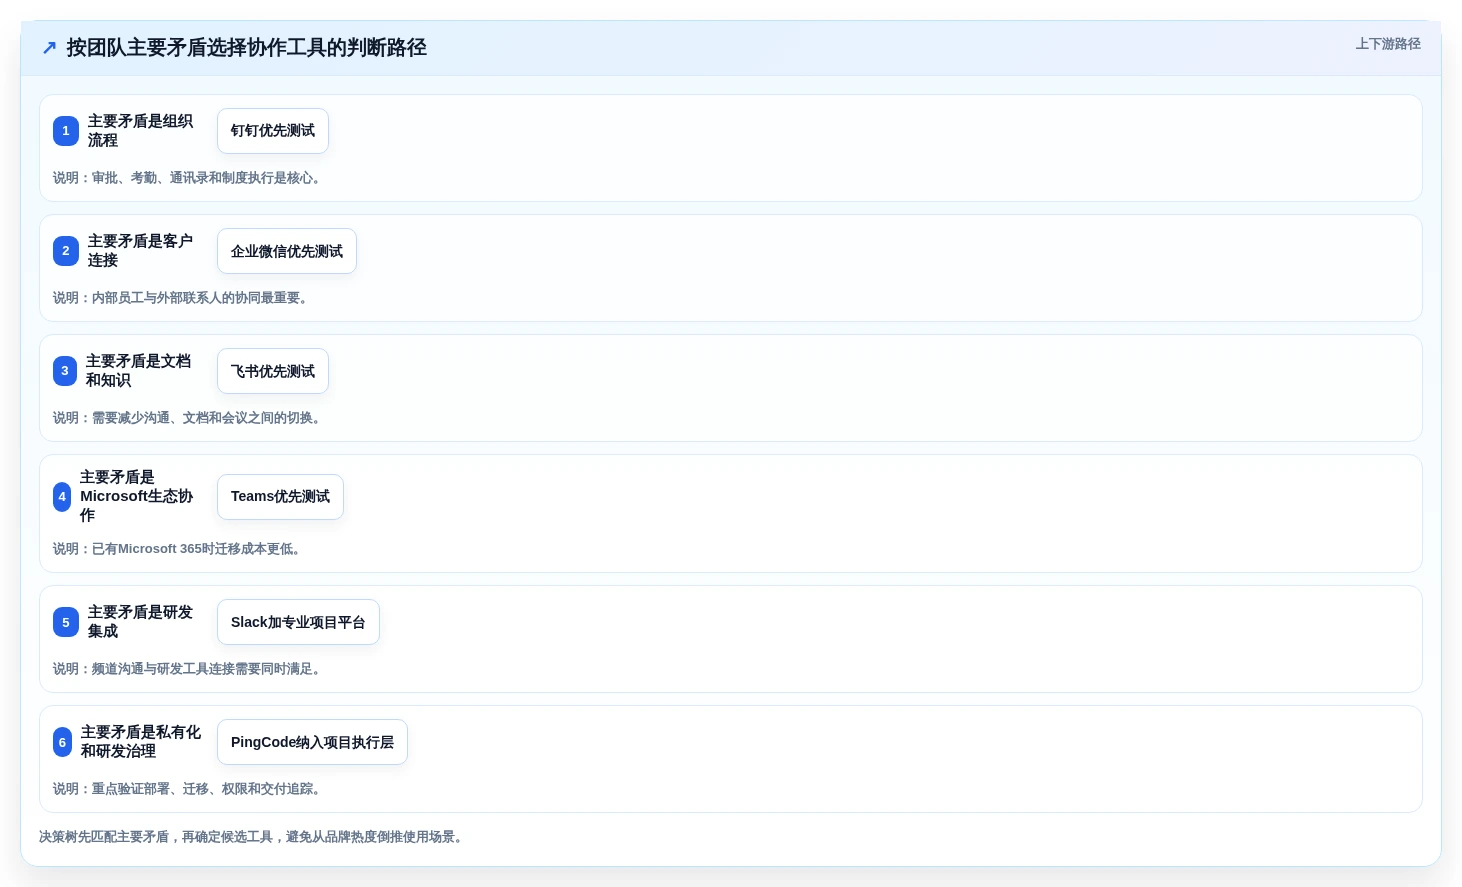Click the Slack加专业项目平台 button
This screenshot has height=887, width=1462.
(298, 622)
